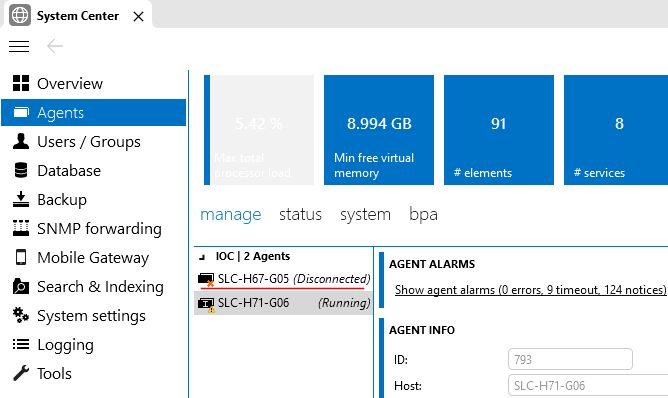The height and width of the screenshot is (398, 668).
Task: Click the AGENT INFO heading
Action: tap(422, 330)
